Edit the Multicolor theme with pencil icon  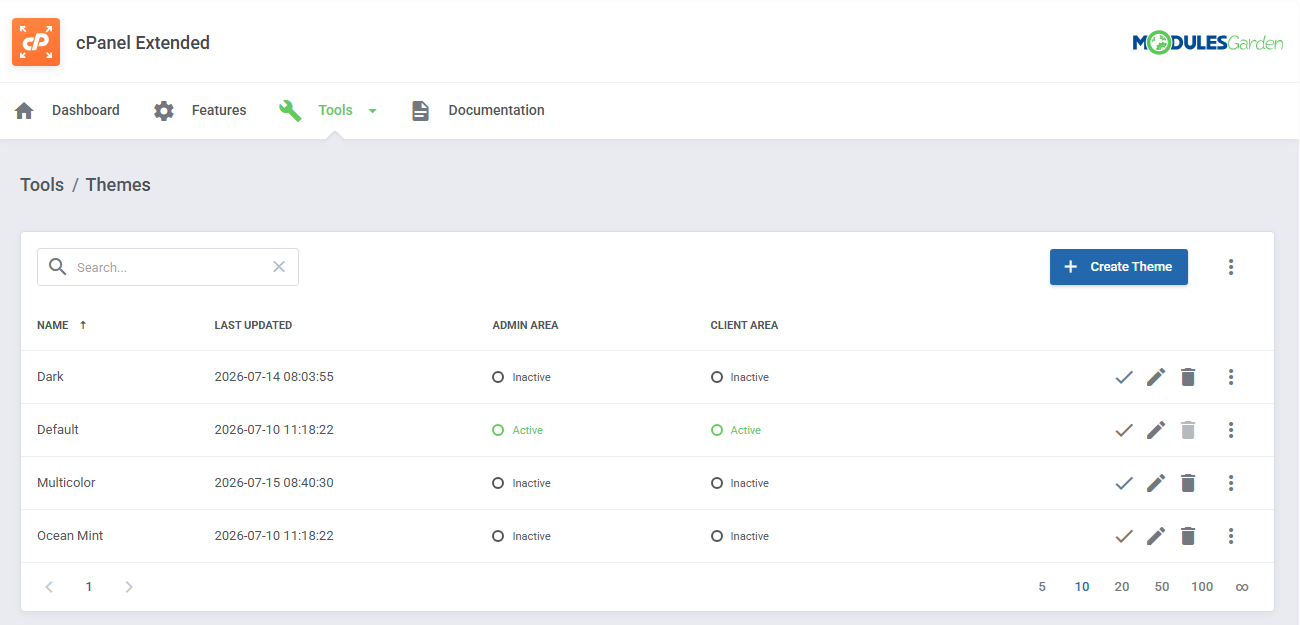(x=1156, y=483)
